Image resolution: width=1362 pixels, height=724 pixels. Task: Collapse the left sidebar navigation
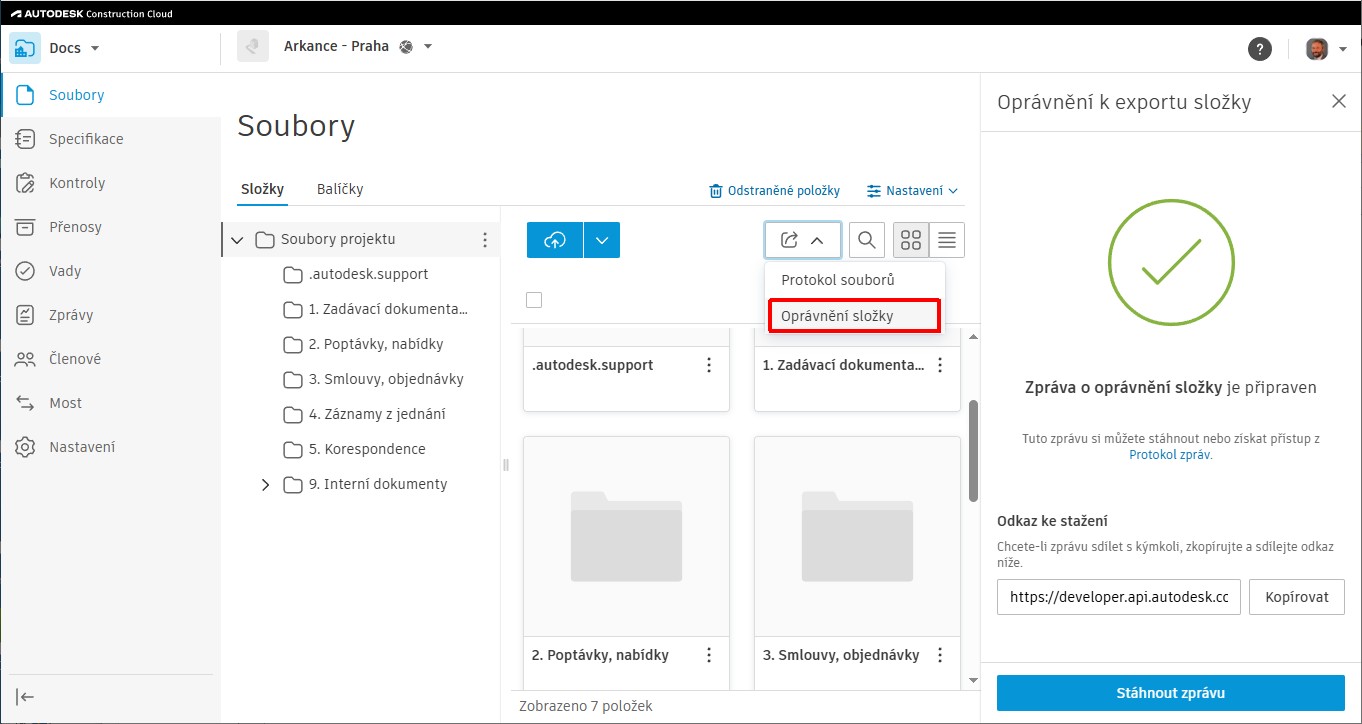tap(26, 697)
